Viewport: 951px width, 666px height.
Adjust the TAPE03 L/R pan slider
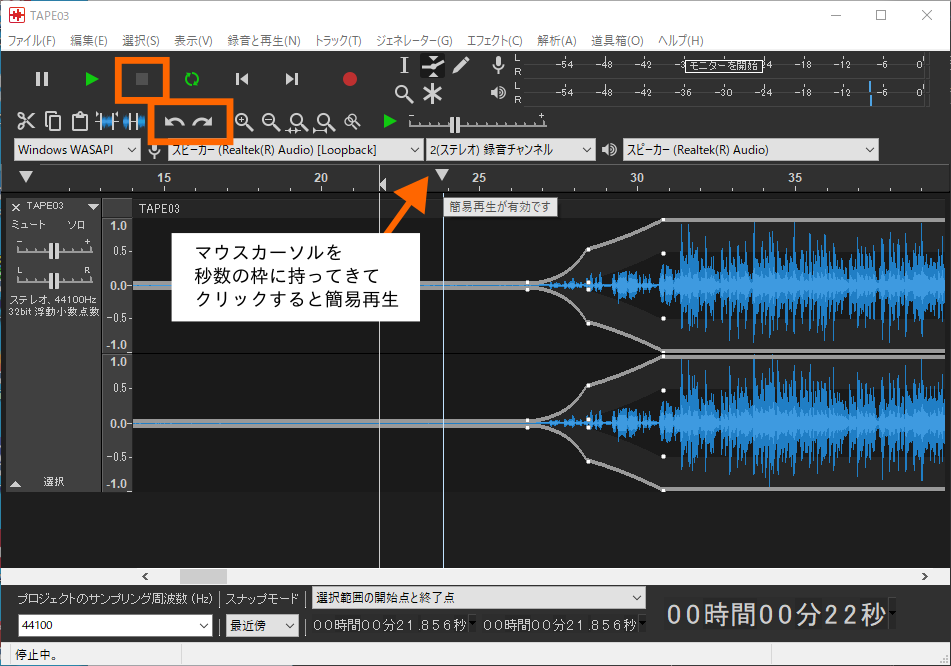(x=54, y=280)
